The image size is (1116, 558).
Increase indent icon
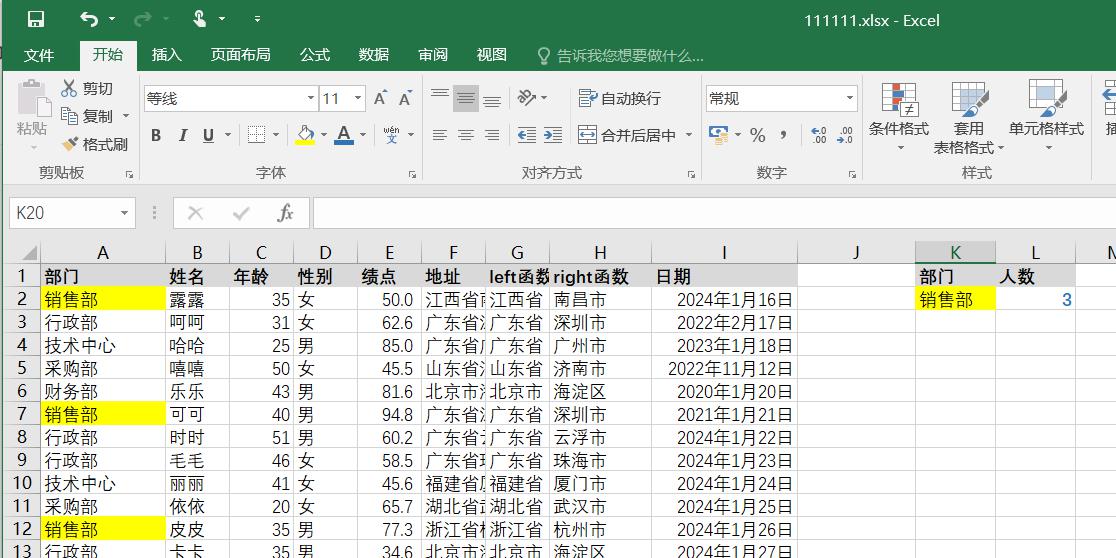click(553, 135)
